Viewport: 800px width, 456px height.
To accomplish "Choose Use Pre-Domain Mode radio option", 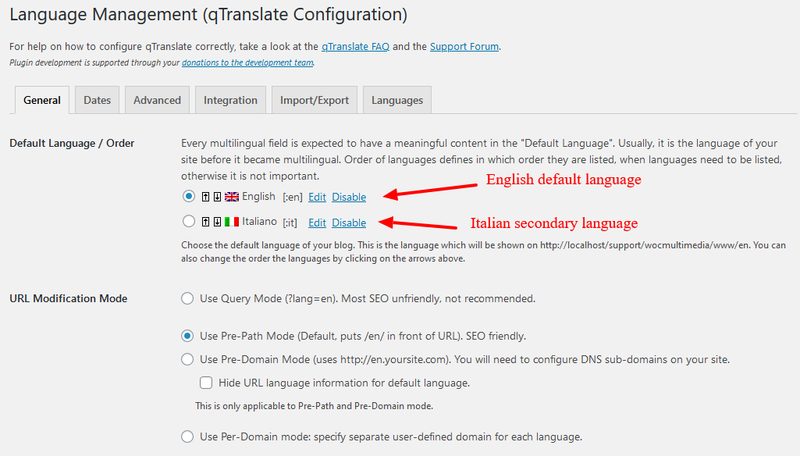I will coord(187,360).
